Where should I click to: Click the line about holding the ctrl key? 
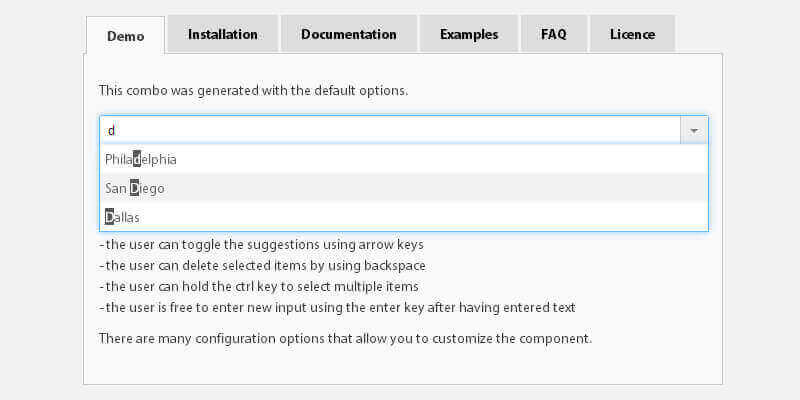(x=257, y=287)
